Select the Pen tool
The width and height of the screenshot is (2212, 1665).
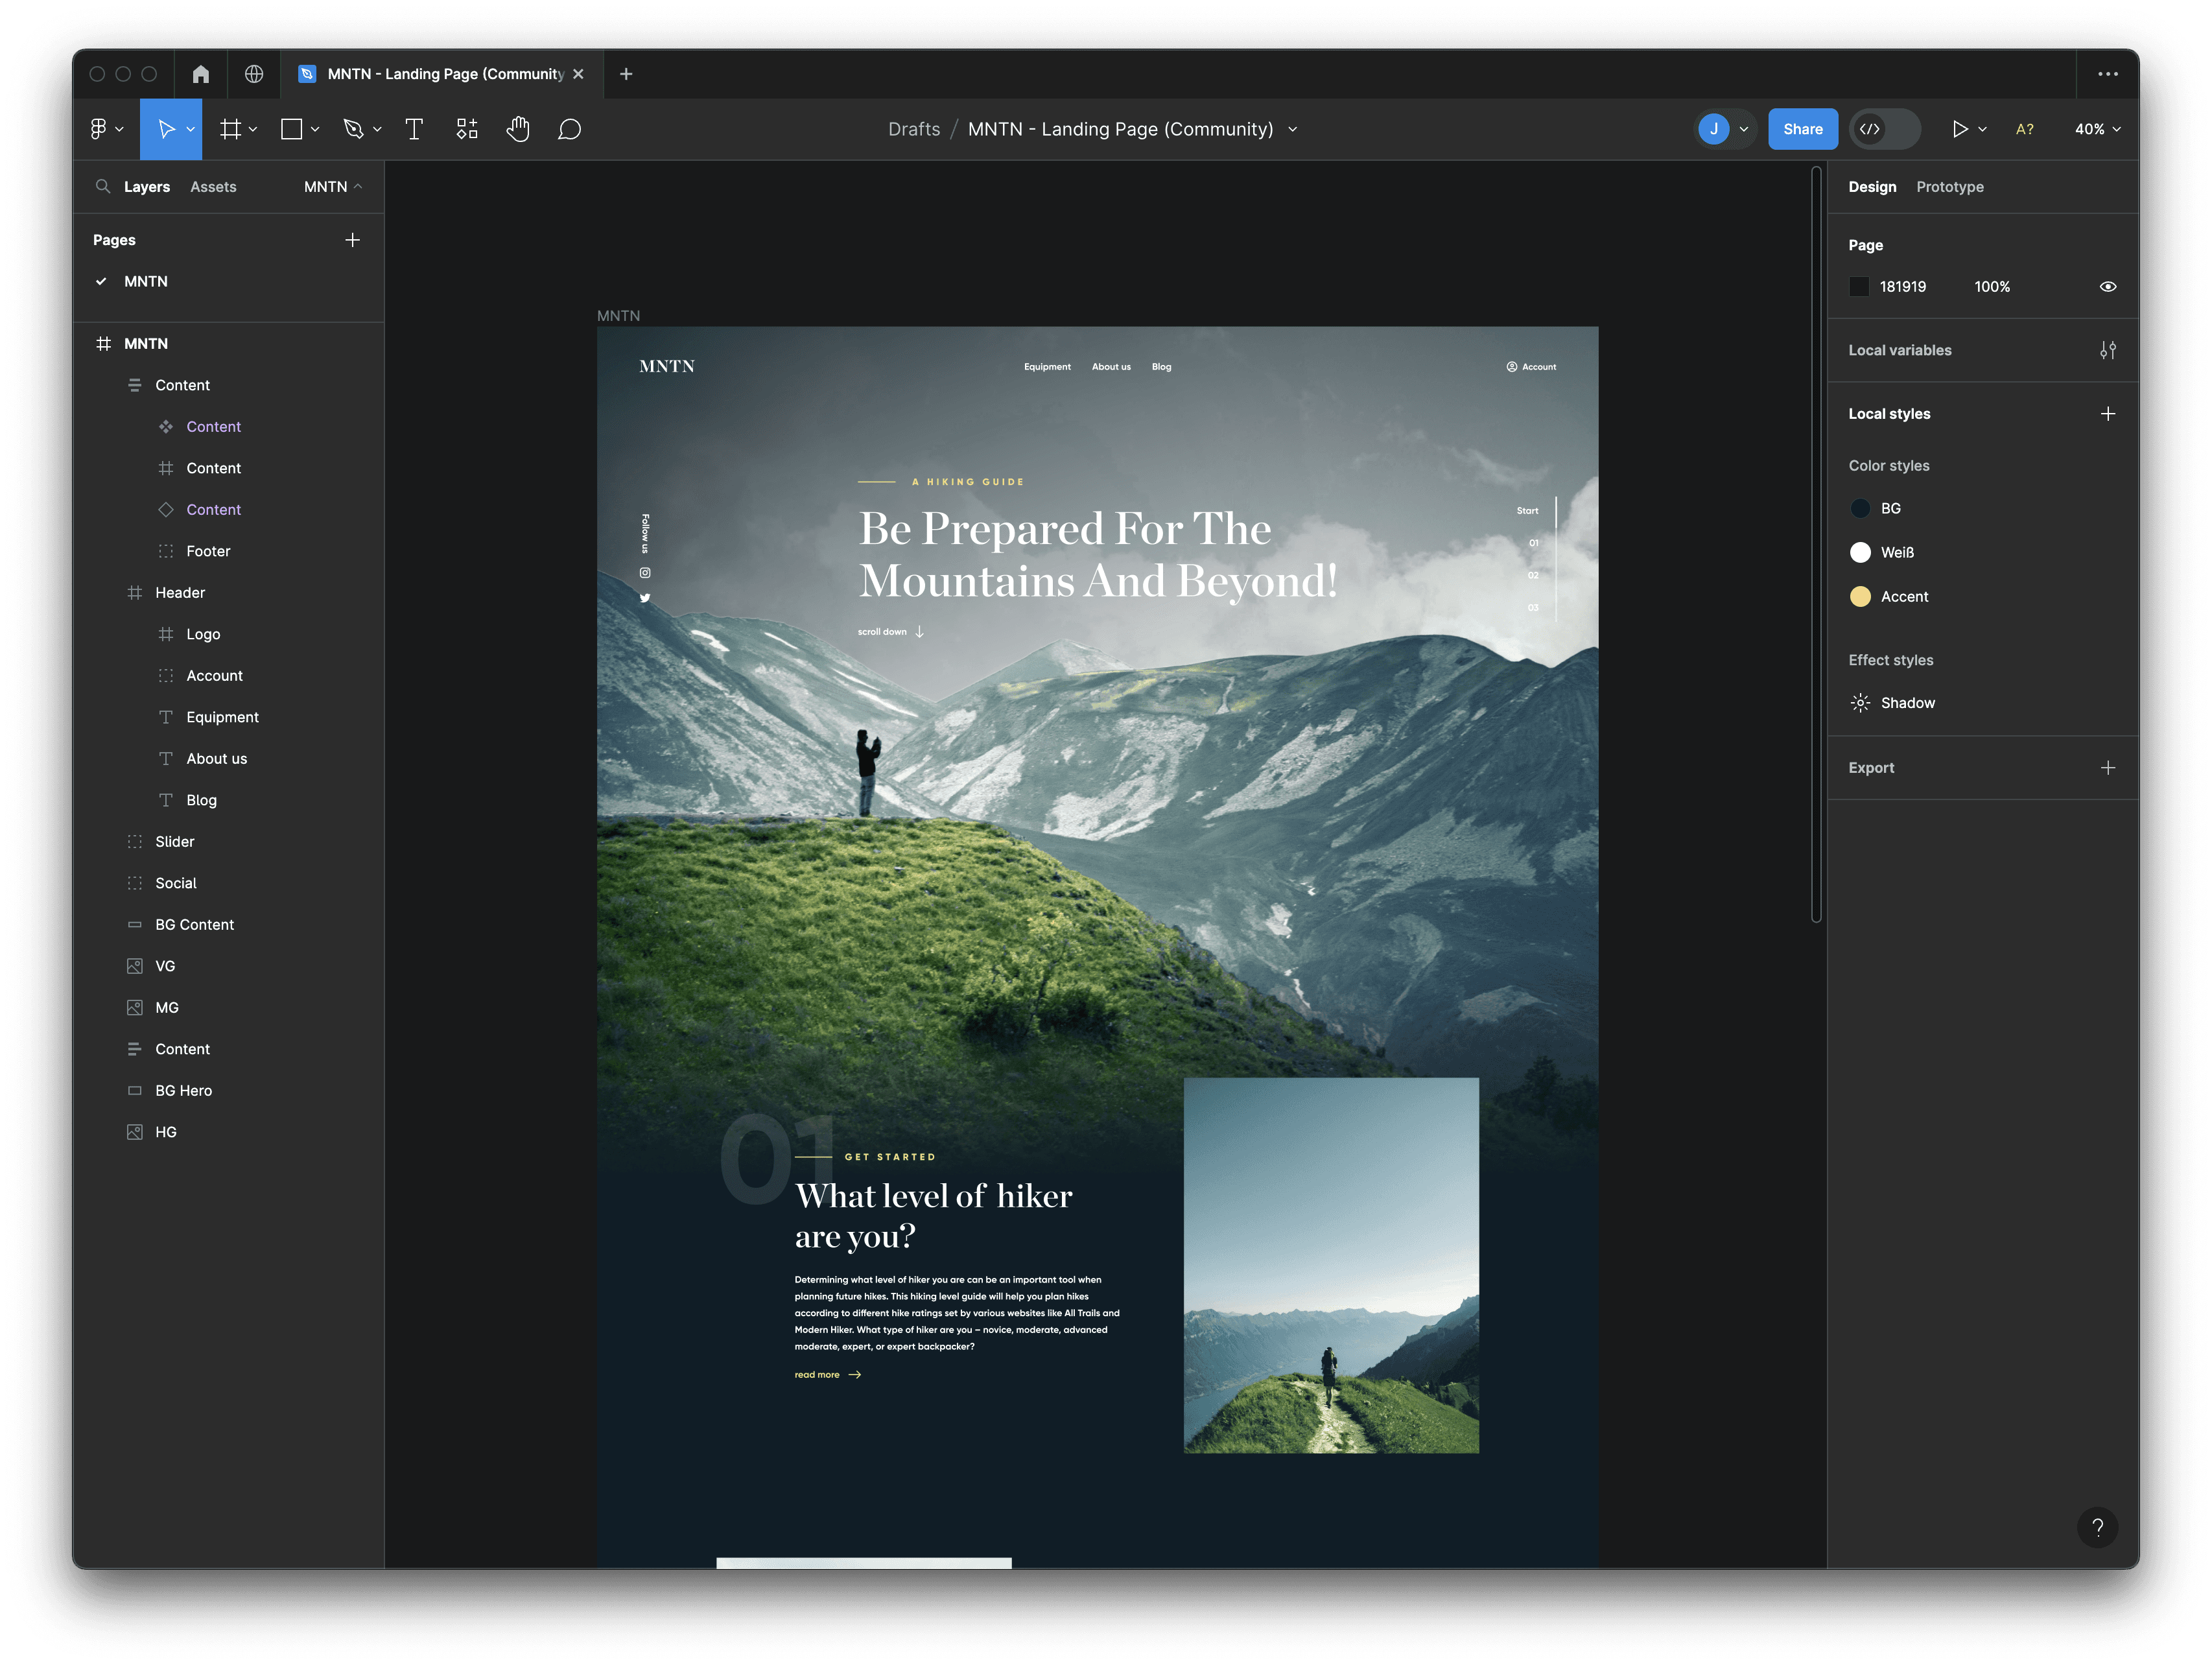pos(355,128)
